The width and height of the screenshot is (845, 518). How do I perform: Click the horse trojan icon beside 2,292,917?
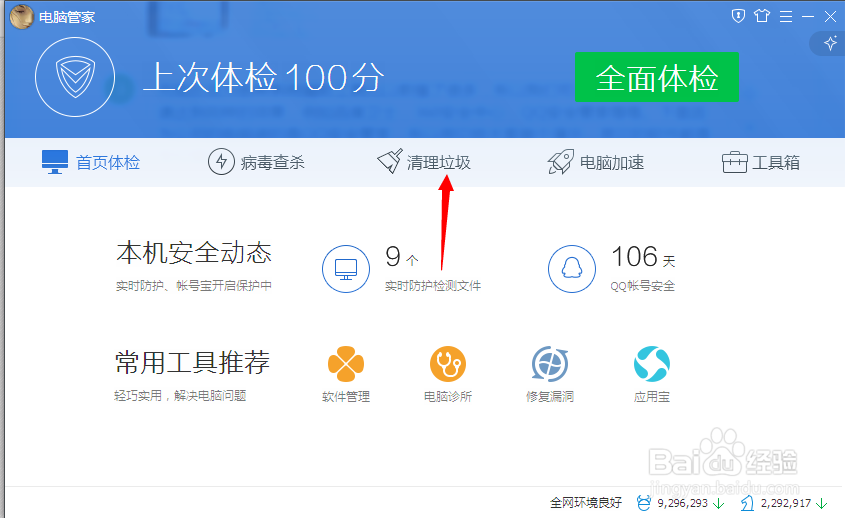coord(747,503)
